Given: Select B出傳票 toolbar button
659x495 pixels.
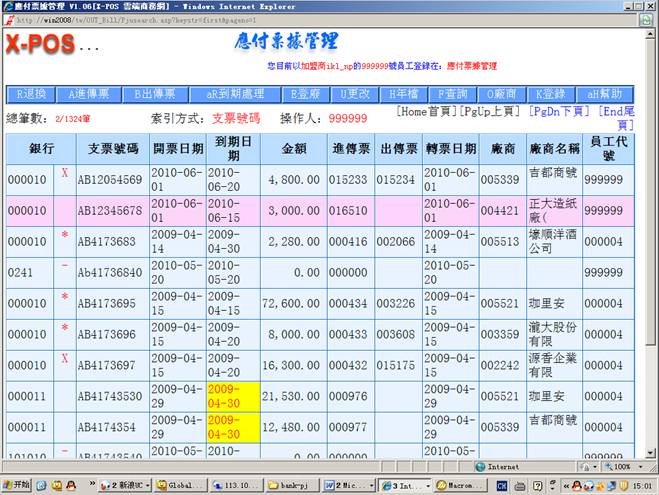Looking at the screenshot, I should 156,93.
